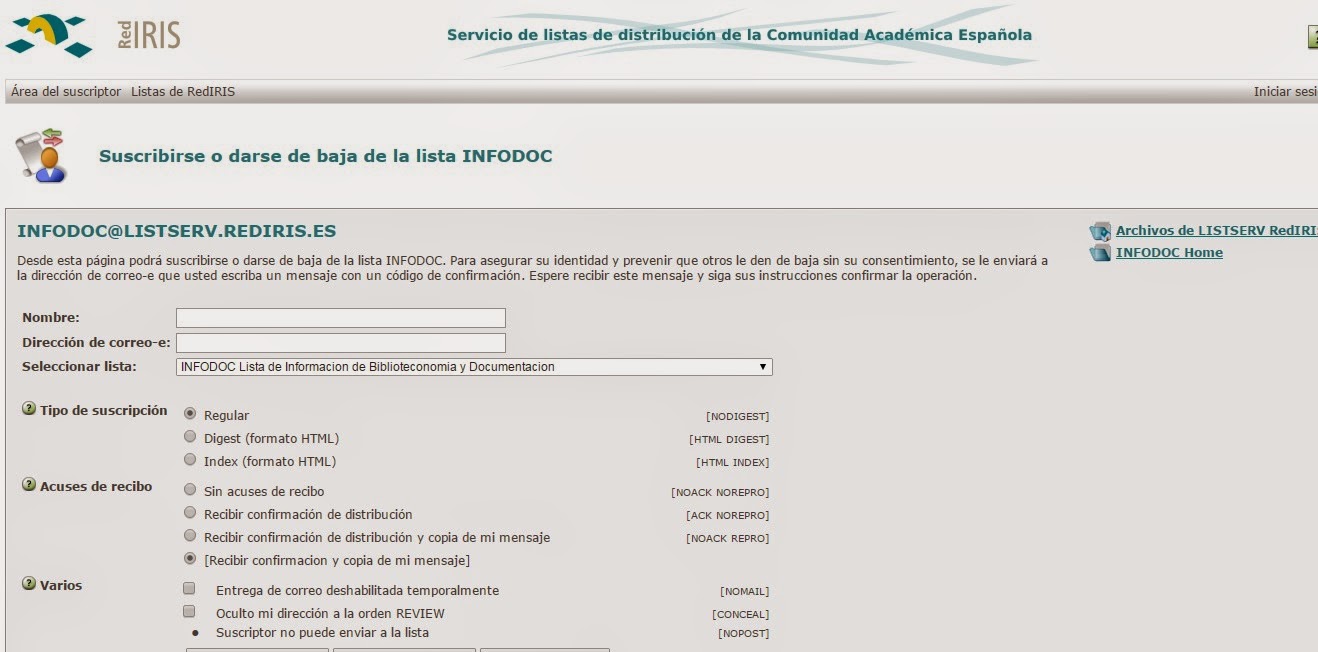Select Recibir confirmación de distribución option

tap(187, 513)
